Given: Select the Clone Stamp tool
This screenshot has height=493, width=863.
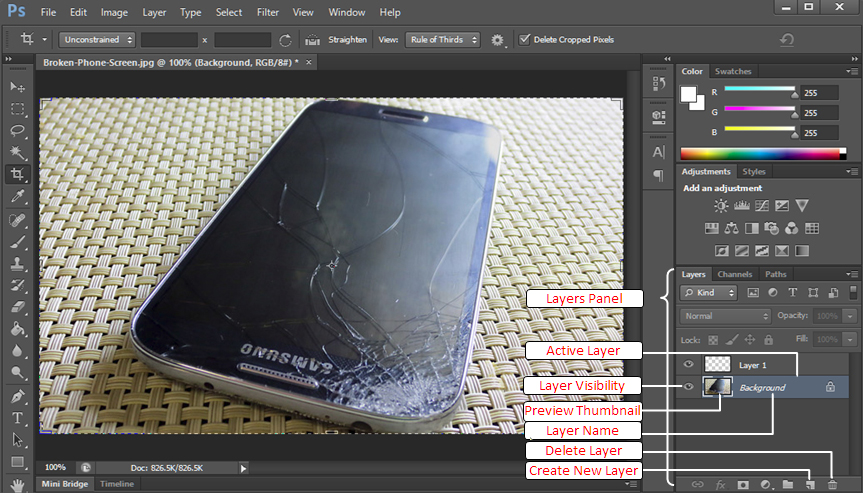Looking at the screenshot, I should 17,264.
